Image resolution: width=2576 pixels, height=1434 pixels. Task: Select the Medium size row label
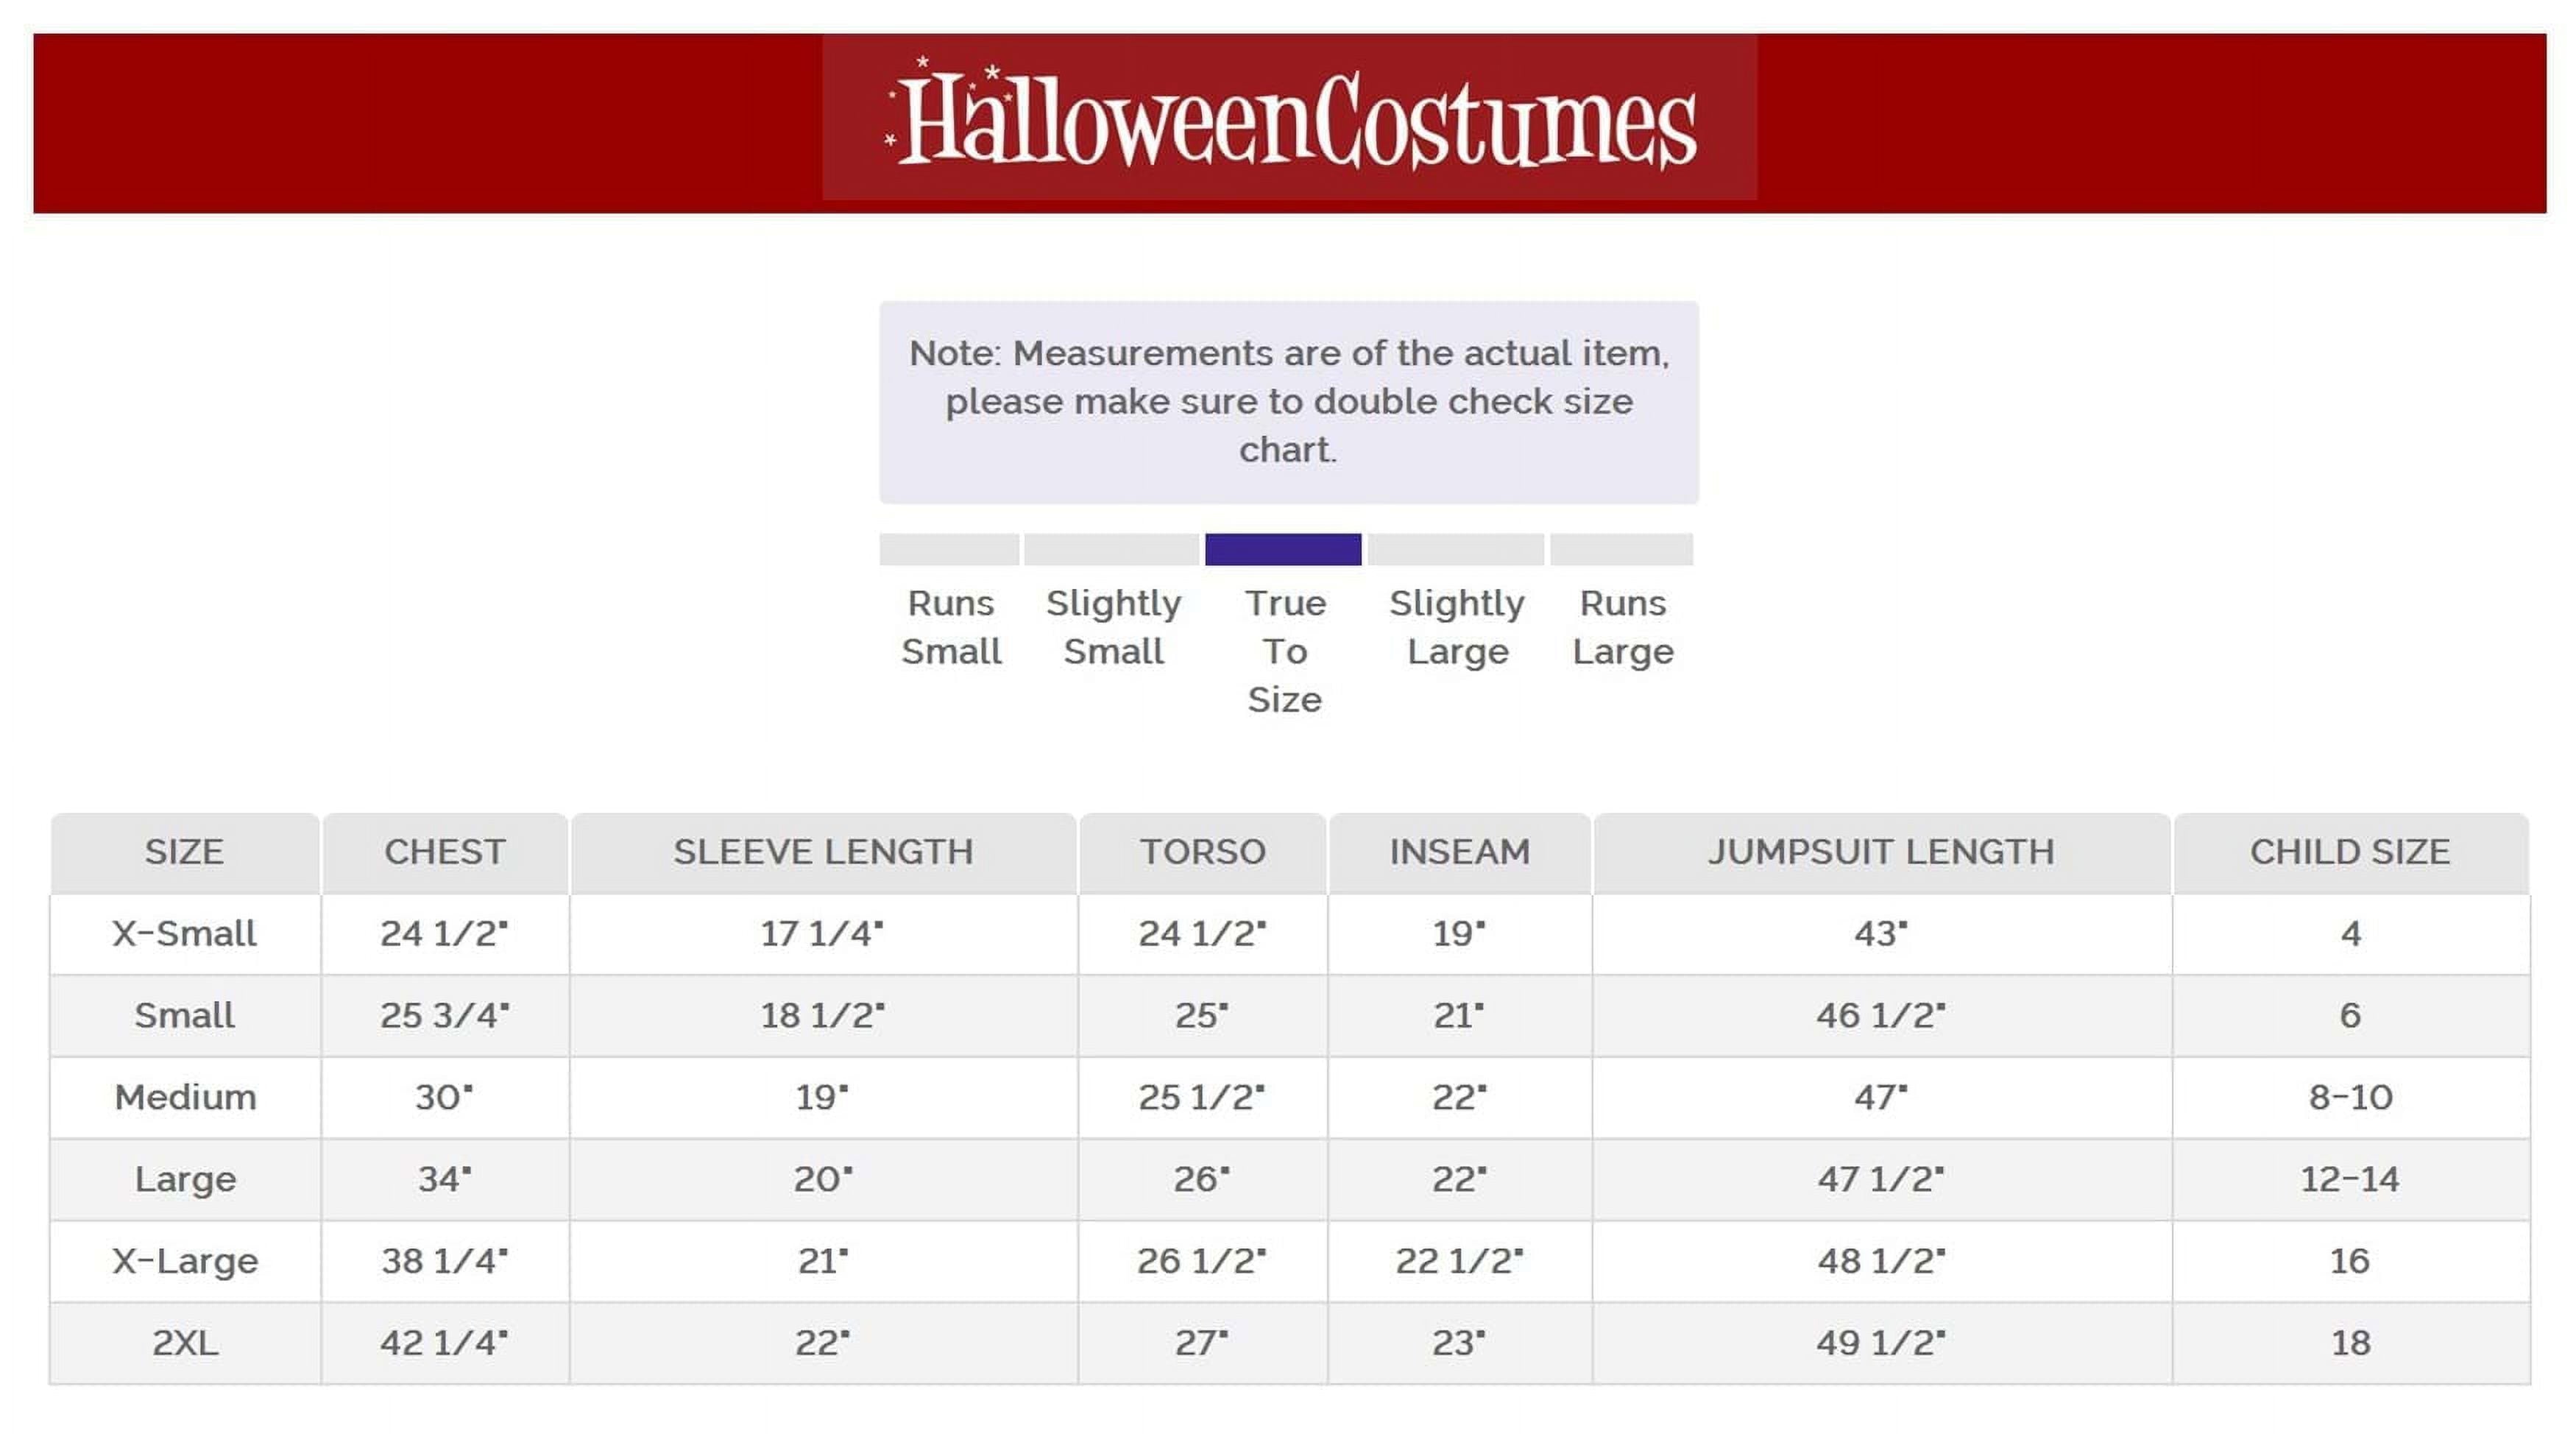[x=185, y=1098]
